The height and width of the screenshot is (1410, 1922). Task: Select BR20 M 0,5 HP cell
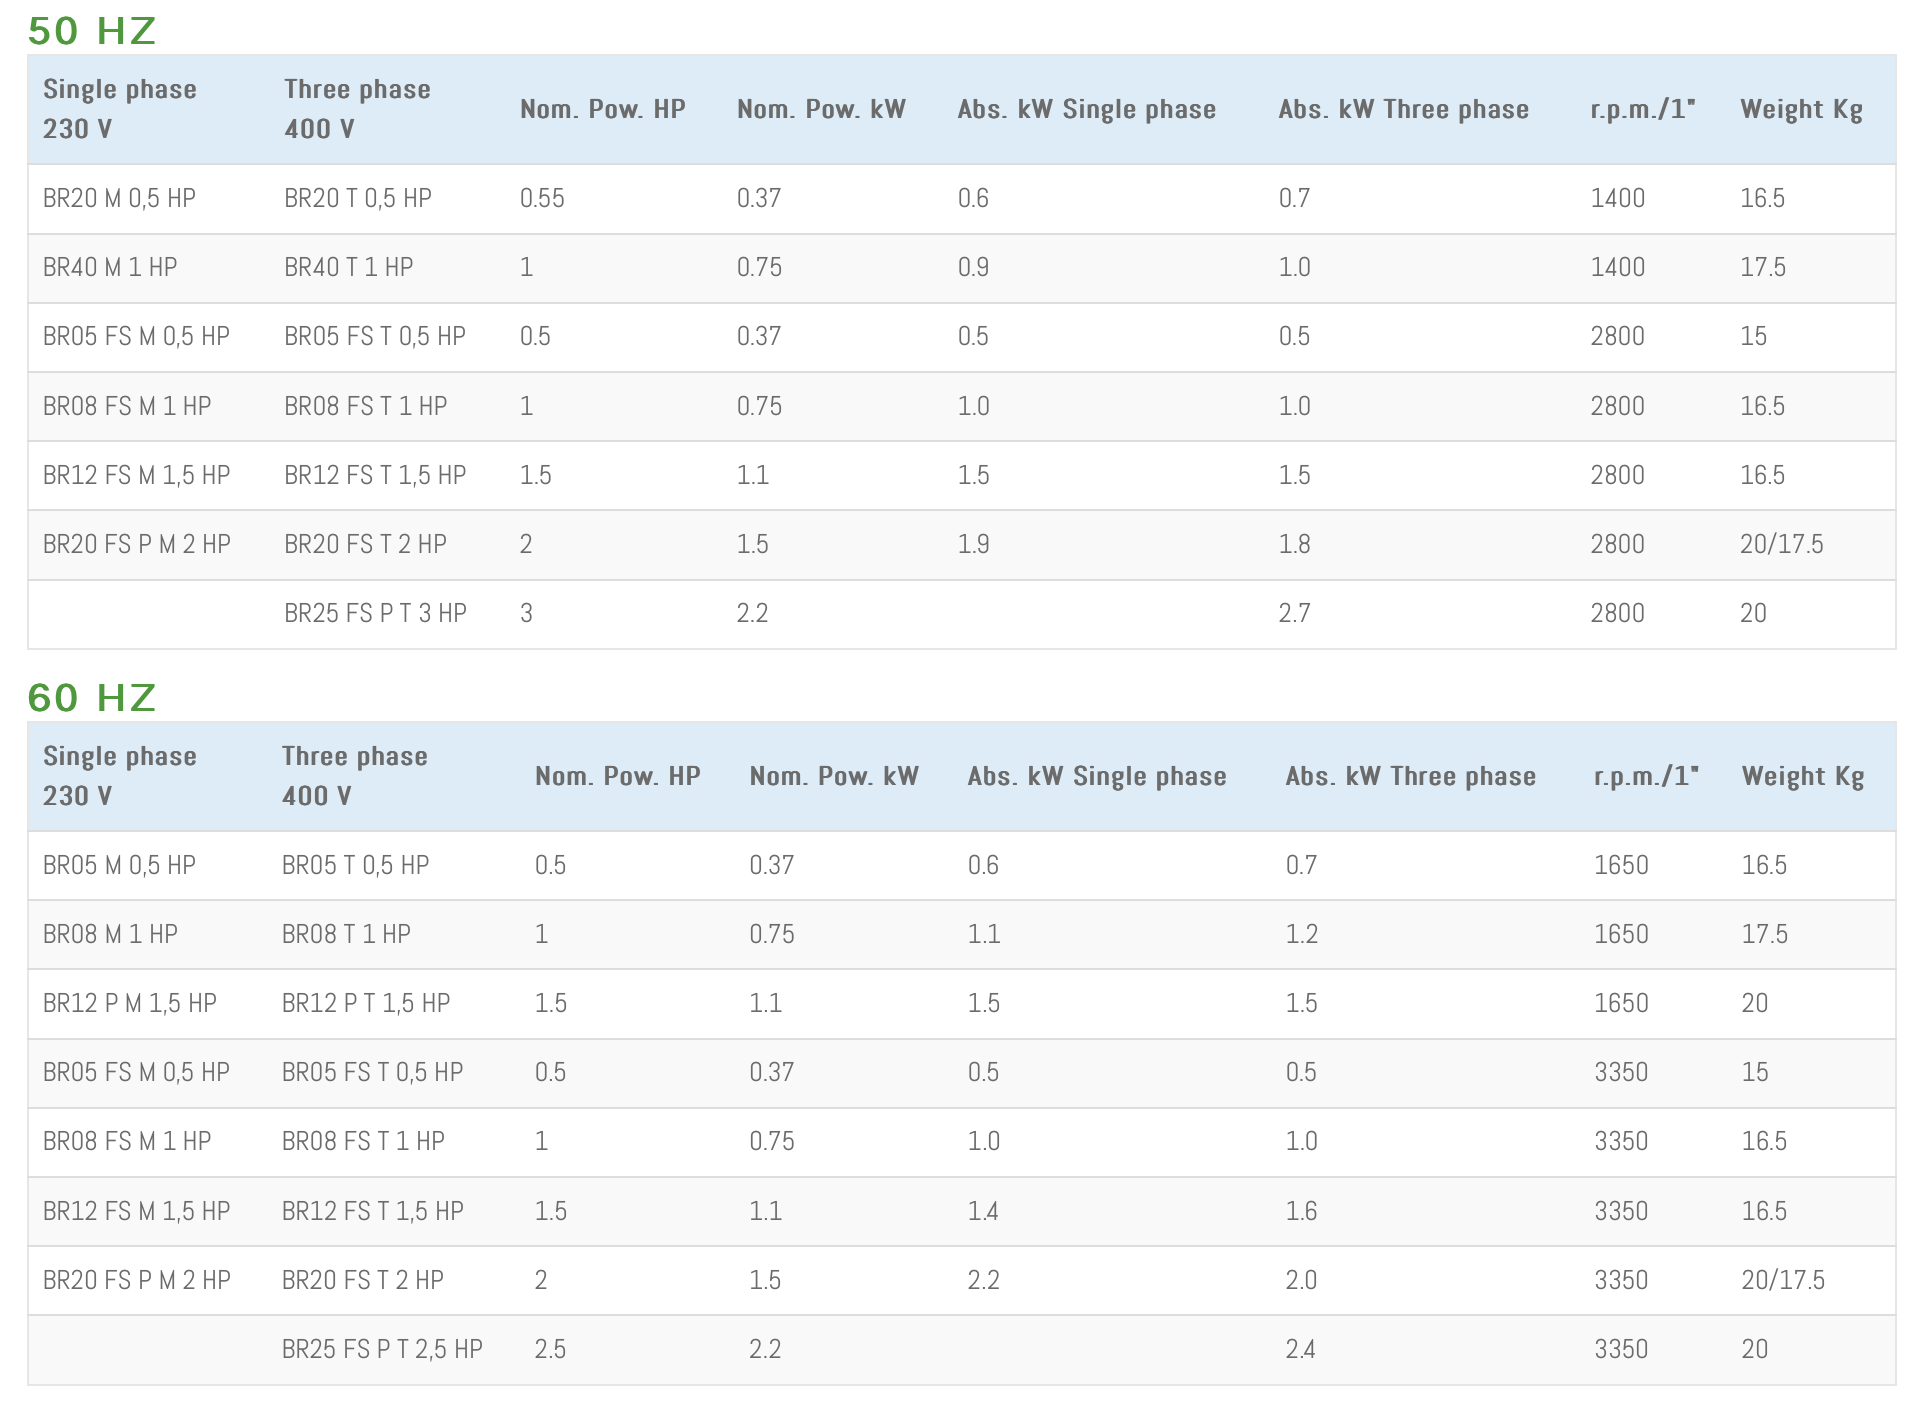tap(119, 198)
